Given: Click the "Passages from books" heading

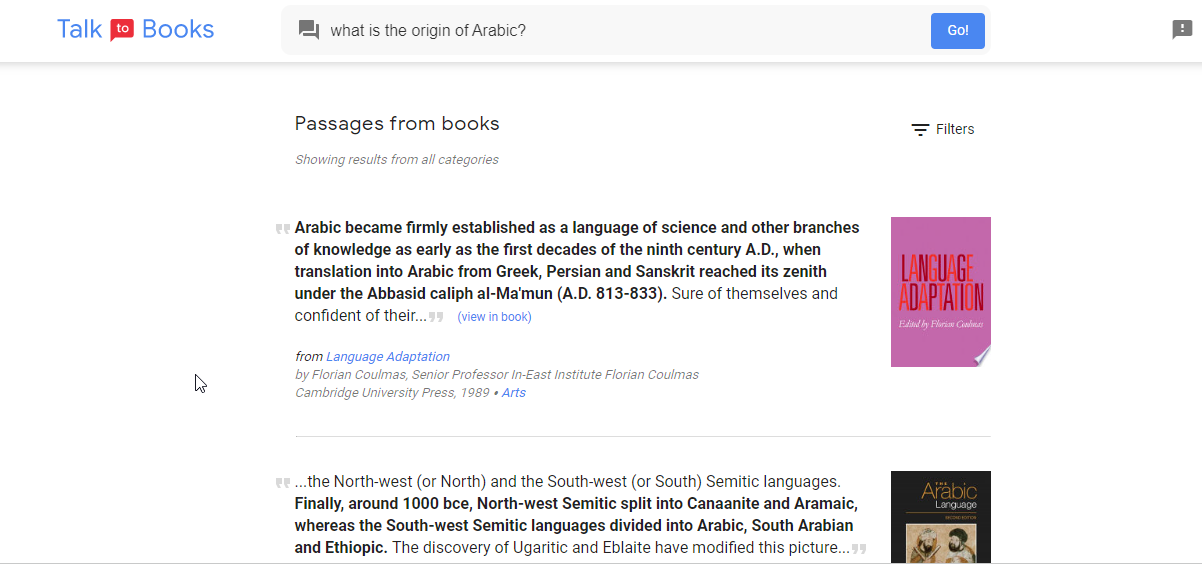Looking at the screenshot, I should click(397, 124).
